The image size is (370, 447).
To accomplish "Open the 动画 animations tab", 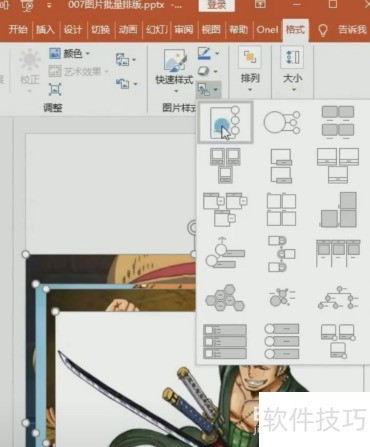I will click(x=128, y=29).
